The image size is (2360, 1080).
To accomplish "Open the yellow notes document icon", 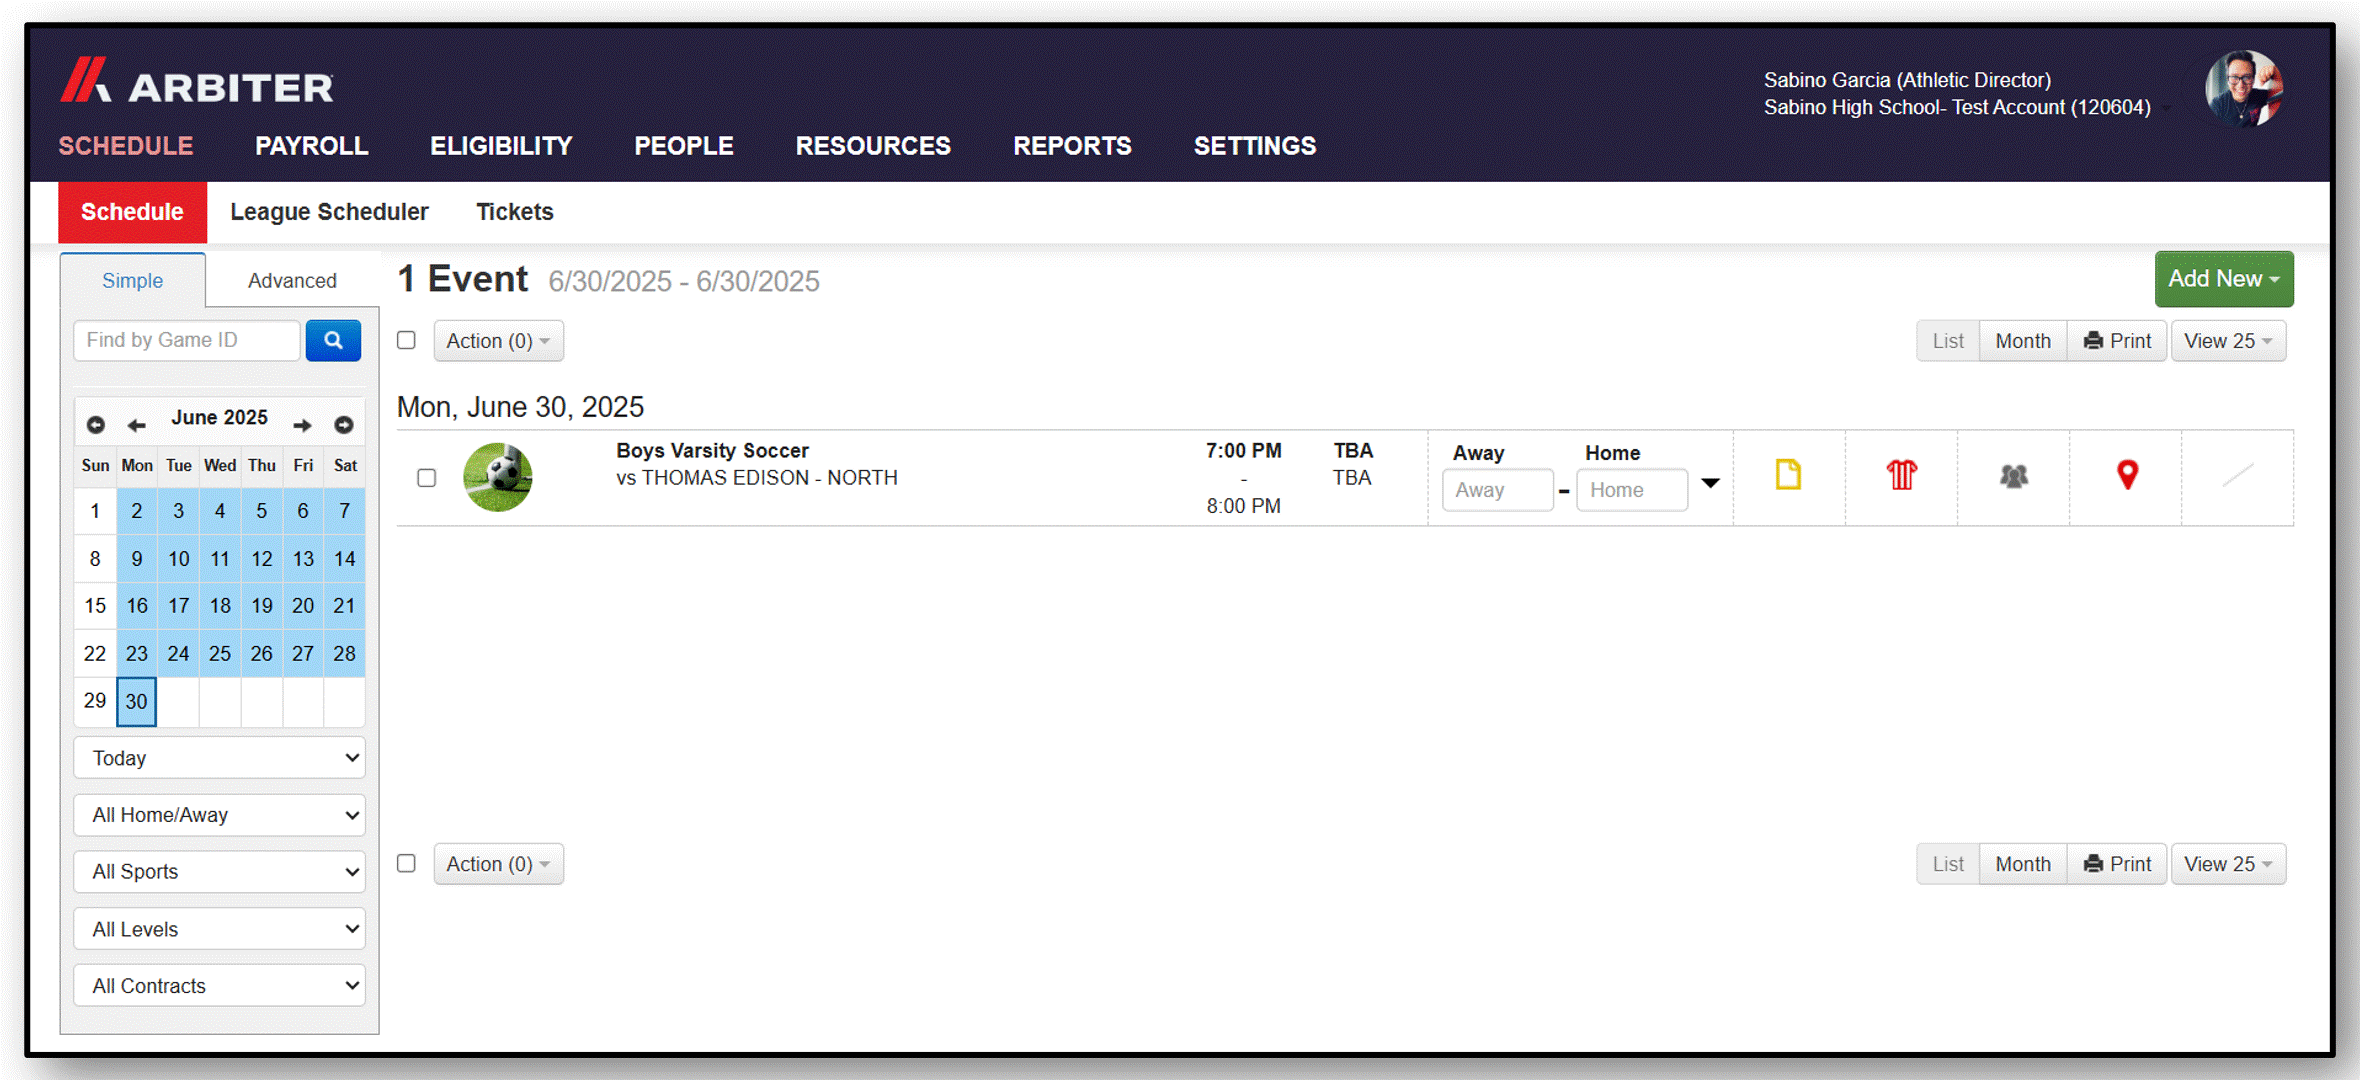I will click(x=1788, y=475).
